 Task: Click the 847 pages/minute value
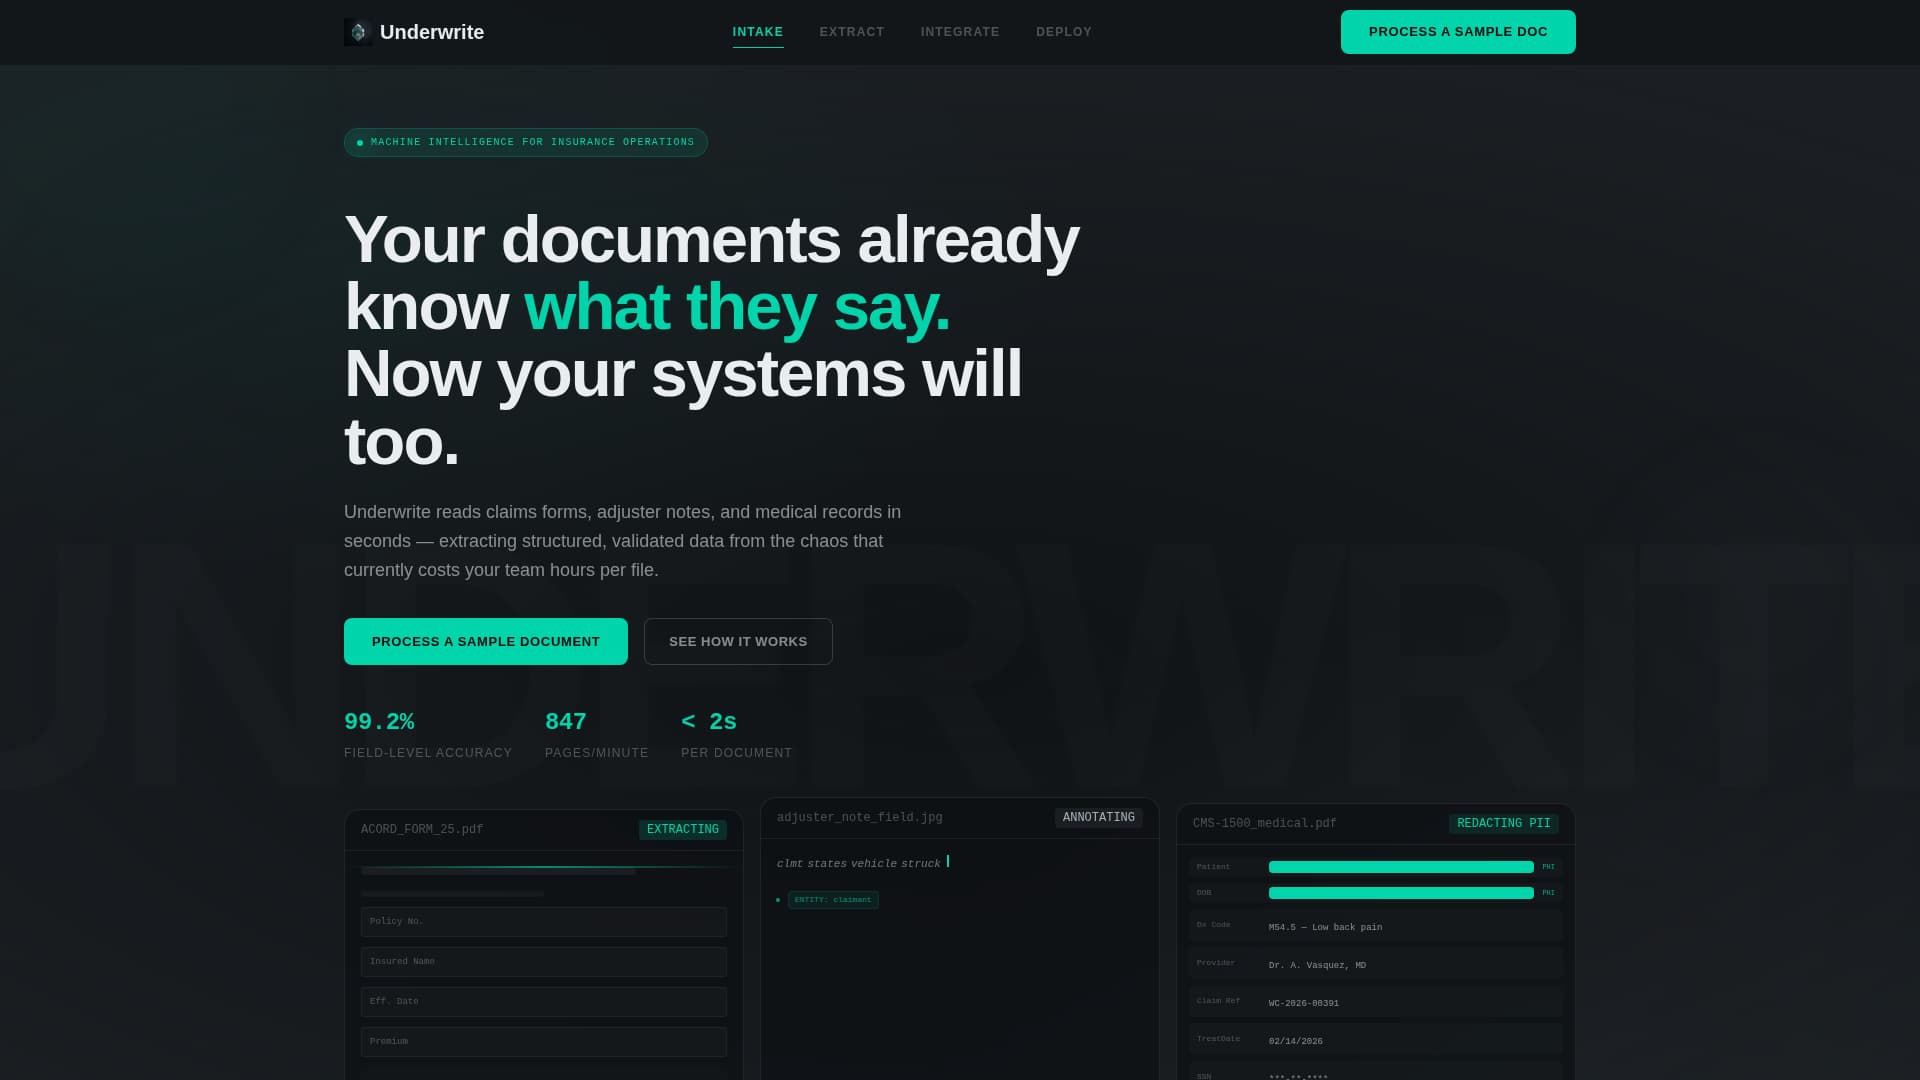pos(566,721)
